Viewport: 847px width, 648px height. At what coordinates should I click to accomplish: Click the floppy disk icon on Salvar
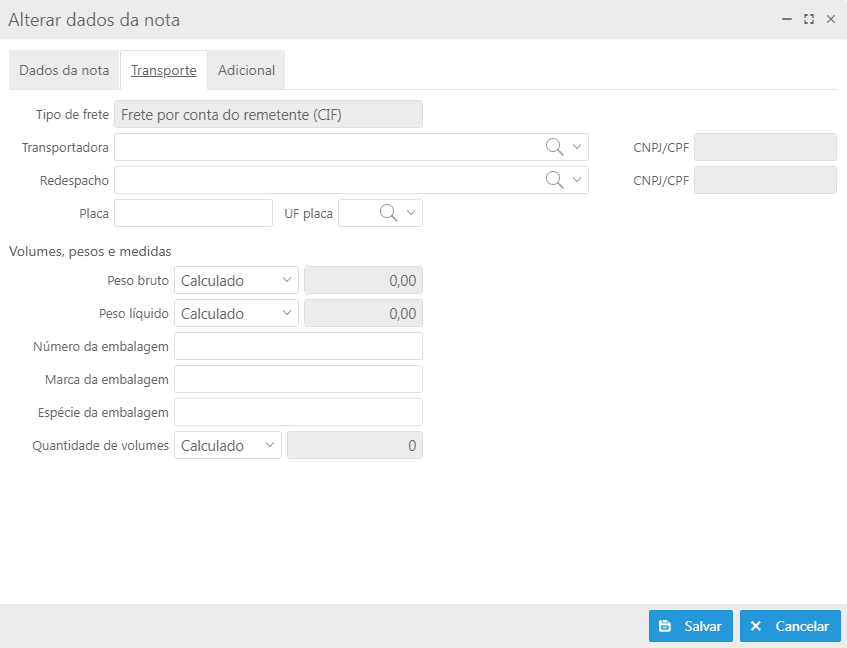pyautogui.click(x=665, y=626)
